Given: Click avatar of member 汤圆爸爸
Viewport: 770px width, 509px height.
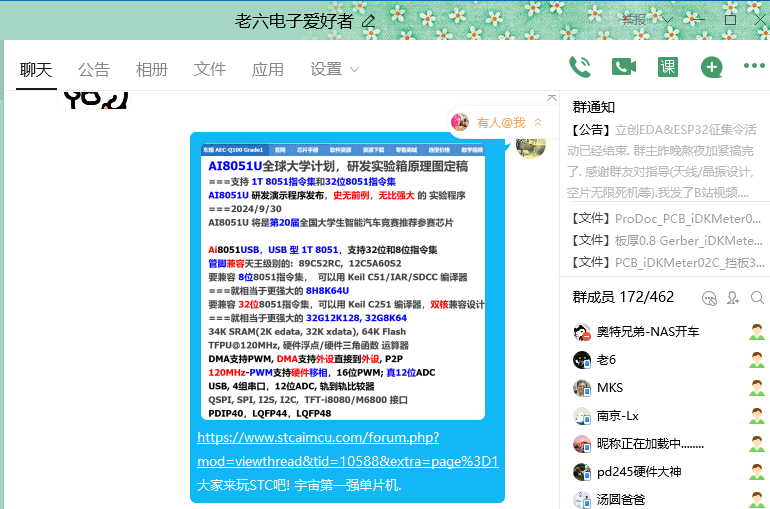Looking at the screenshot, I should click(582, 500).
